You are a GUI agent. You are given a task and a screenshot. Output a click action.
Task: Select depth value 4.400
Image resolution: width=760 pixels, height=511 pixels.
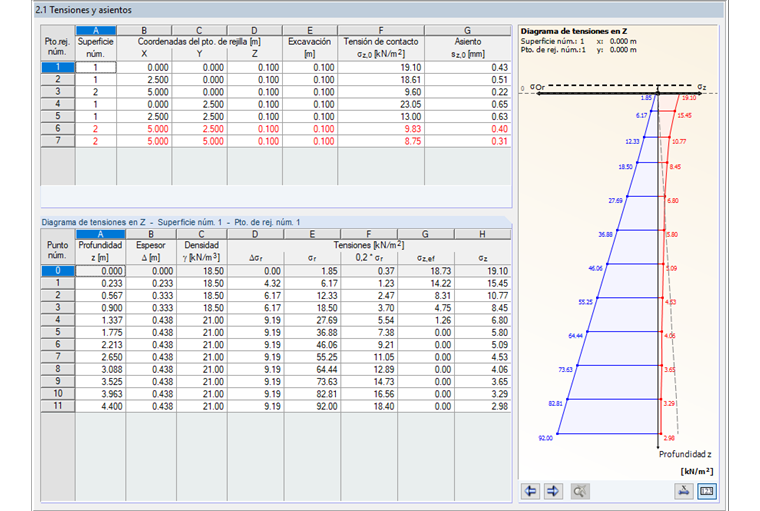pyautogui.click(x=100, y=406)
